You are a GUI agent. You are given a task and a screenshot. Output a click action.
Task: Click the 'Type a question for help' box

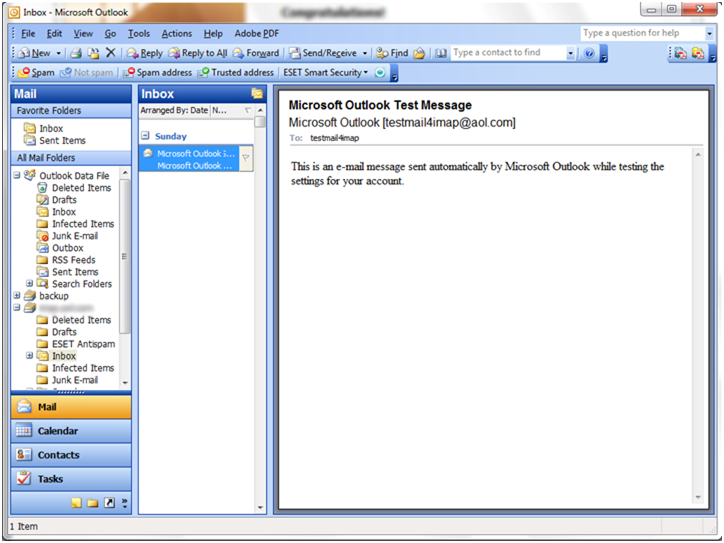[643, 33]
